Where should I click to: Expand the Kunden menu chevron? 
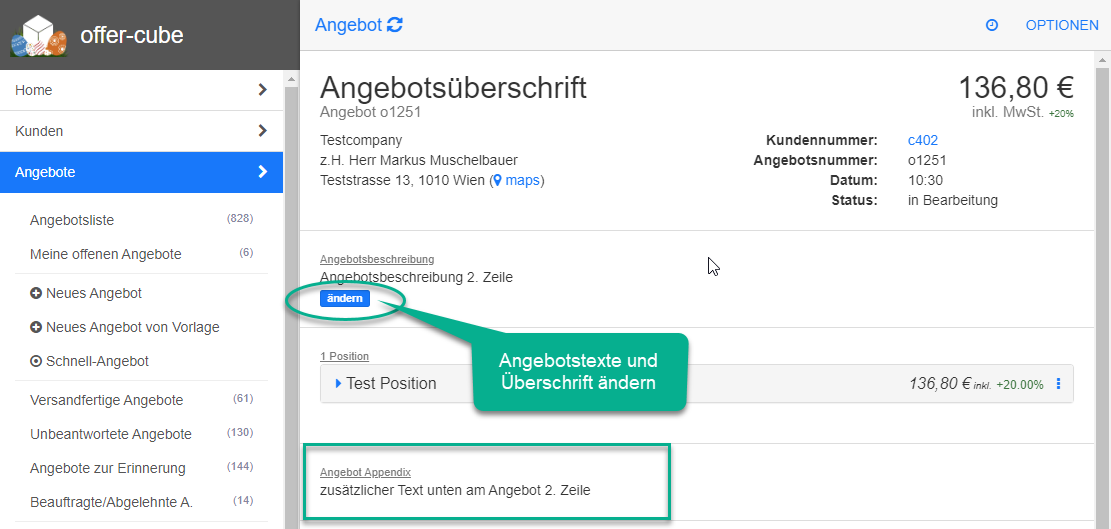[262, 131]
